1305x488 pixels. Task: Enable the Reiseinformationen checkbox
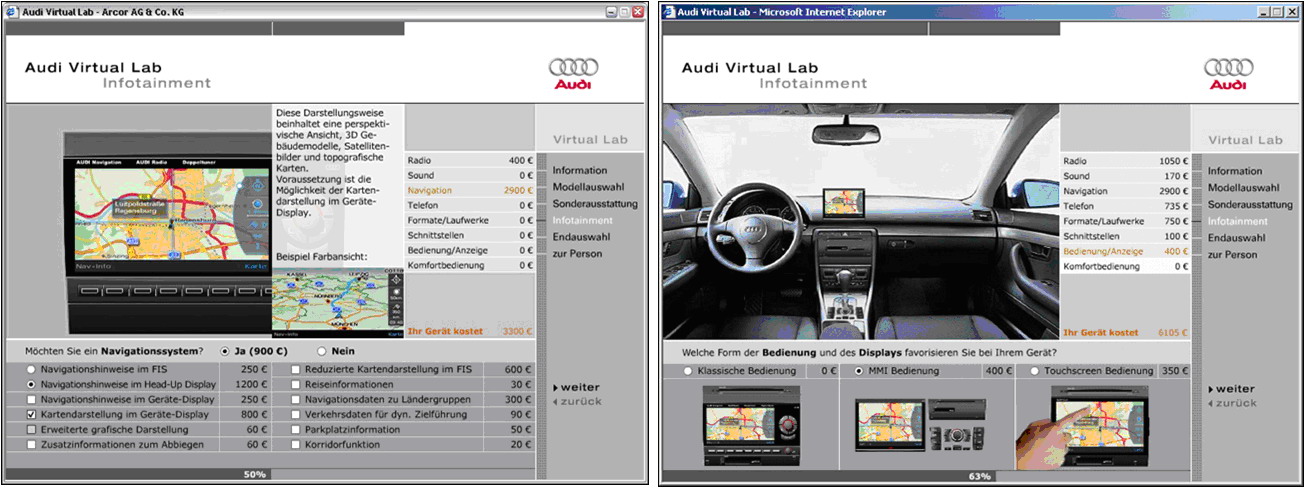point(297,384)
